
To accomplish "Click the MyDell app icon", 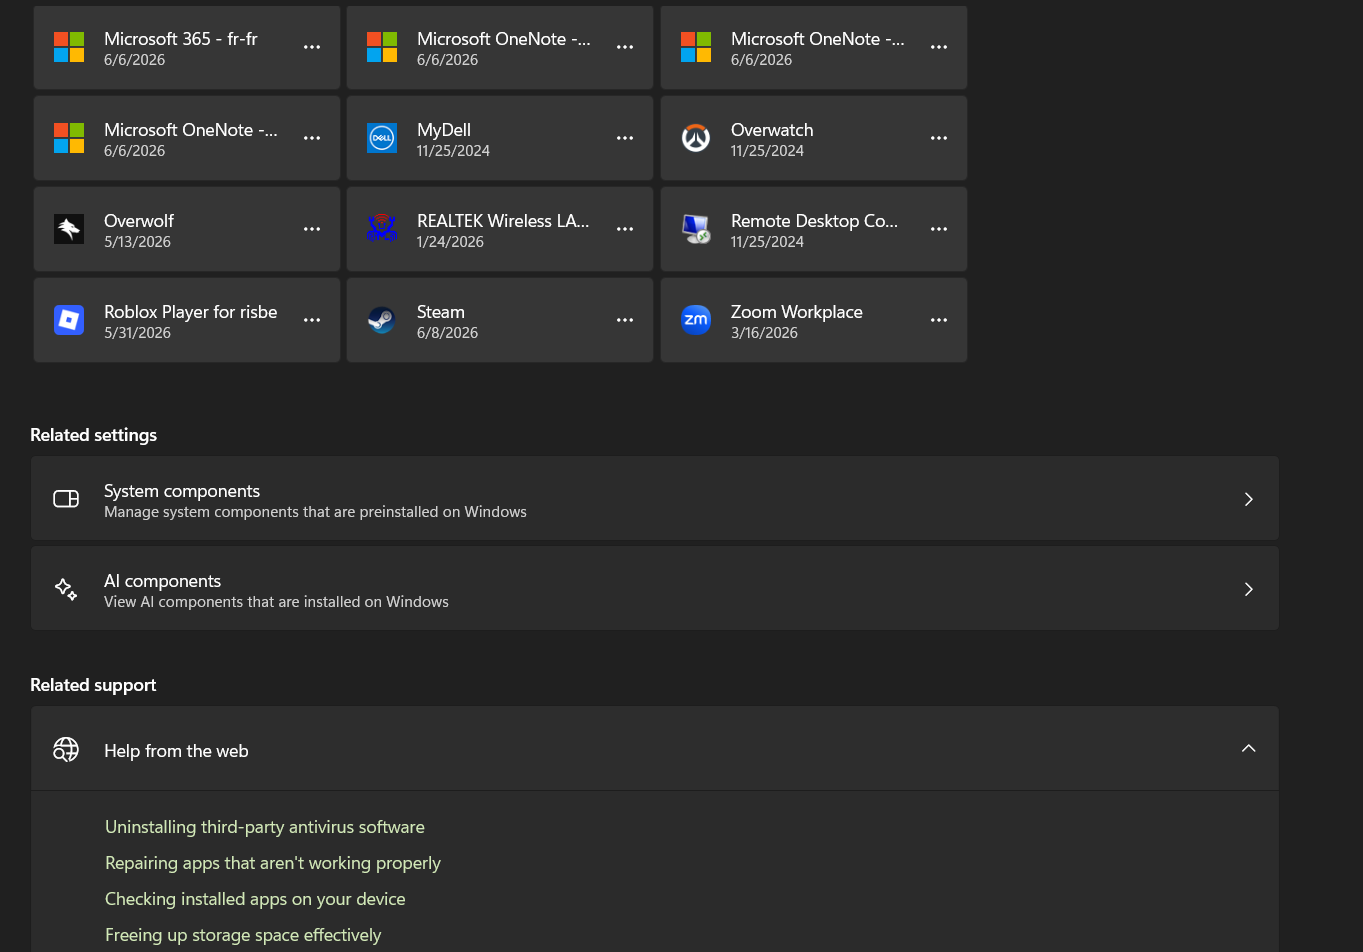I will [382, 138].
